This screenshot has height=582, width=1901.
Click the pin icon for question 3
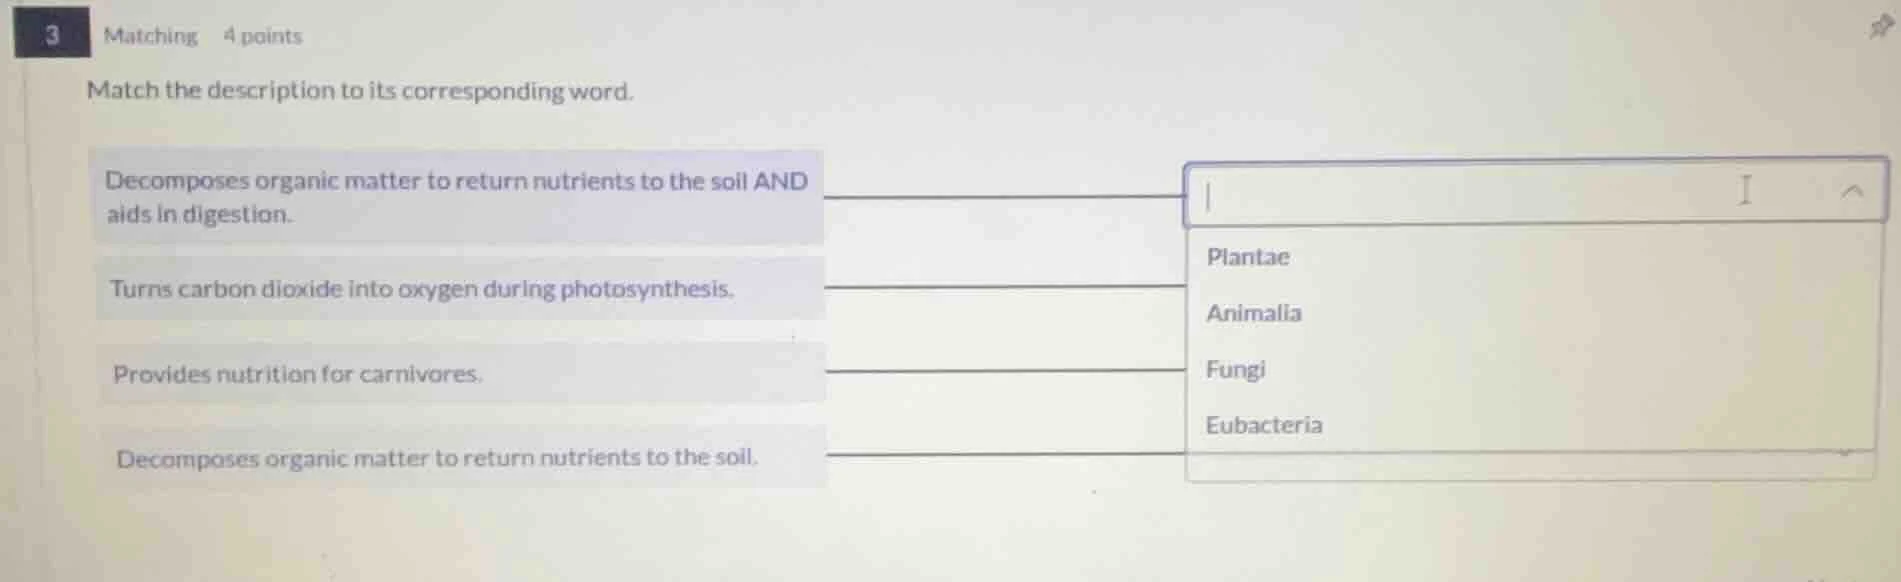point(1881,28)
